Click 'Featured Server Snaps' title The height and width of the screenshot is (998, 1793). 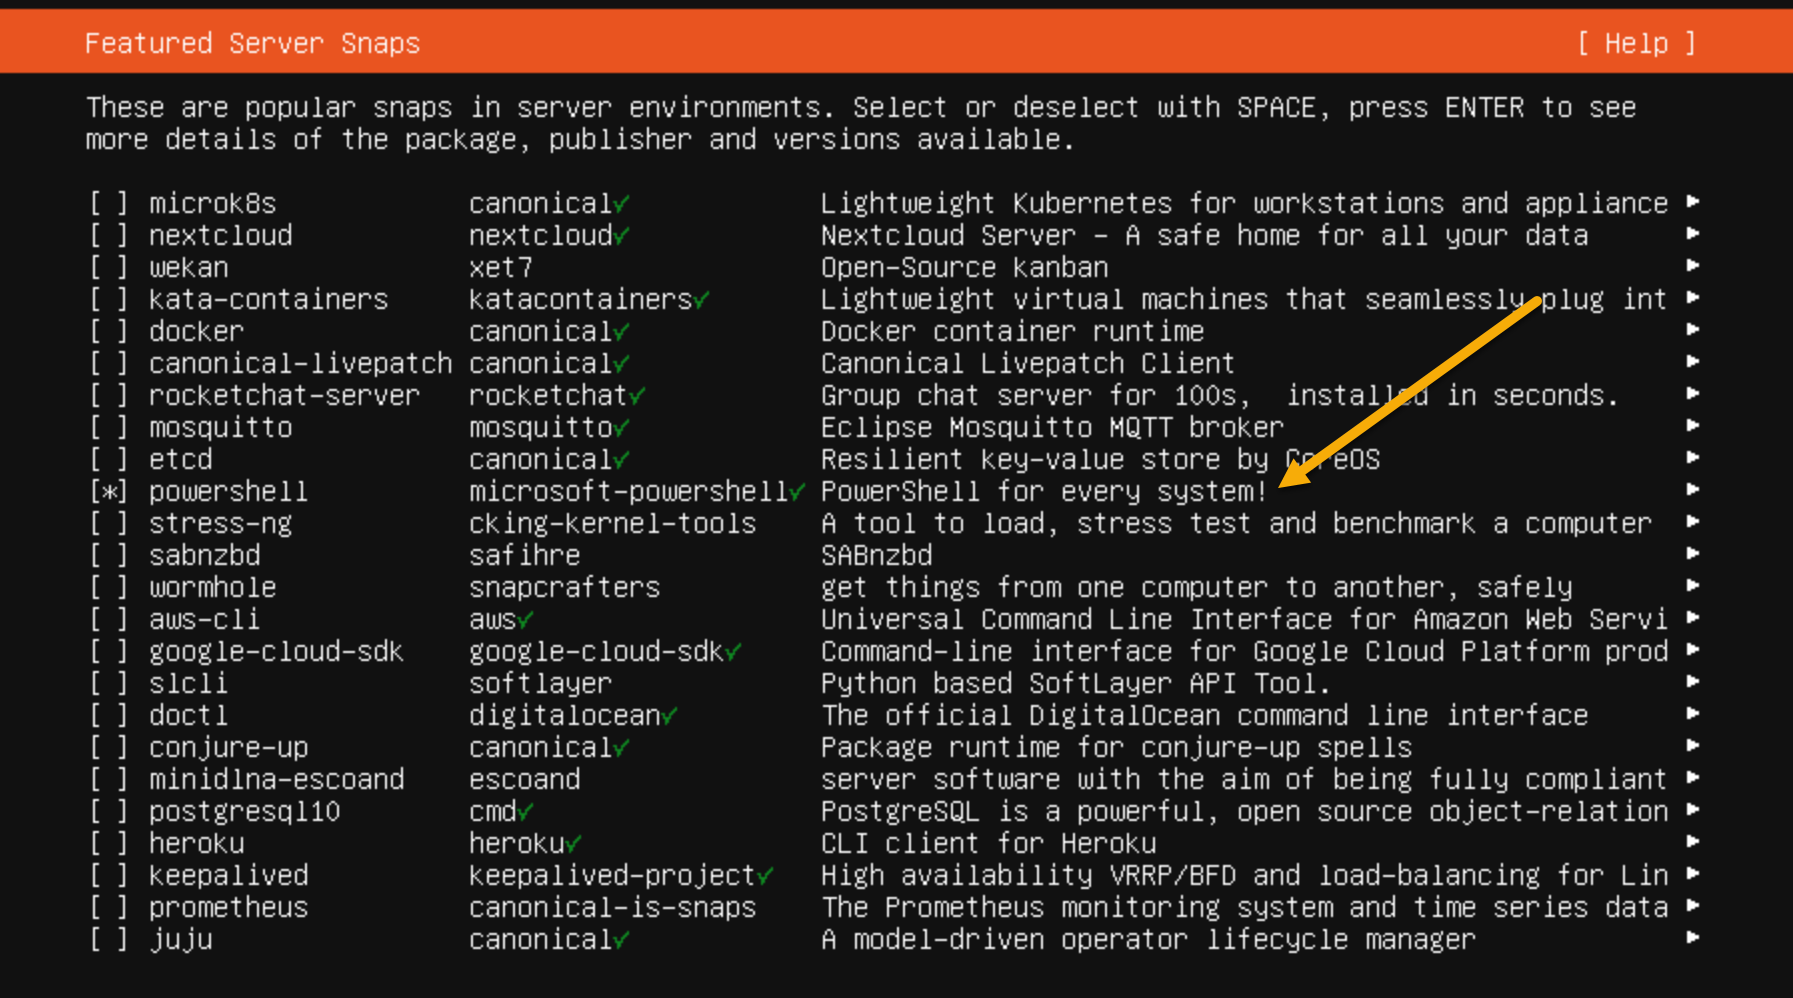click(x=252, y=43)
